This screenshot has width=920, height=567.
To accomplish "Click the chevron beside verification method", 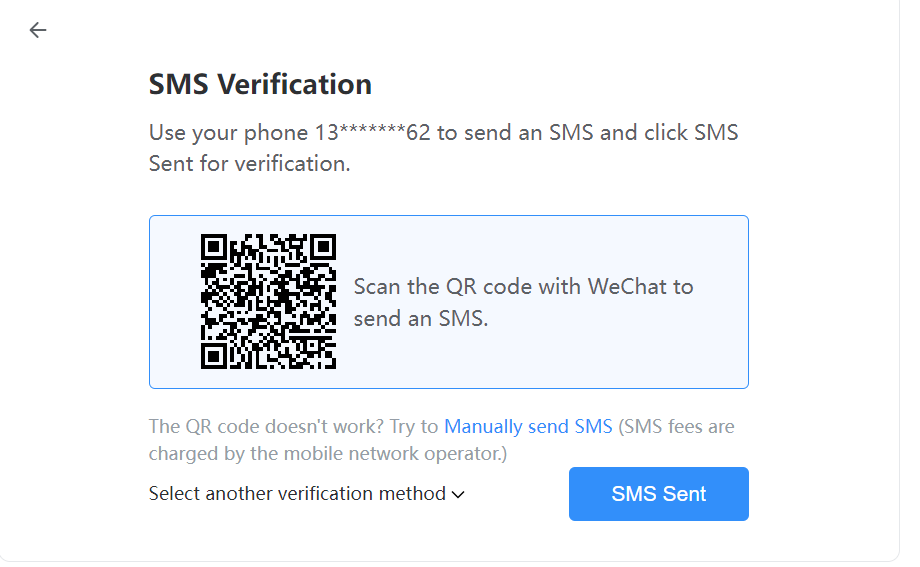I will 458,494.
